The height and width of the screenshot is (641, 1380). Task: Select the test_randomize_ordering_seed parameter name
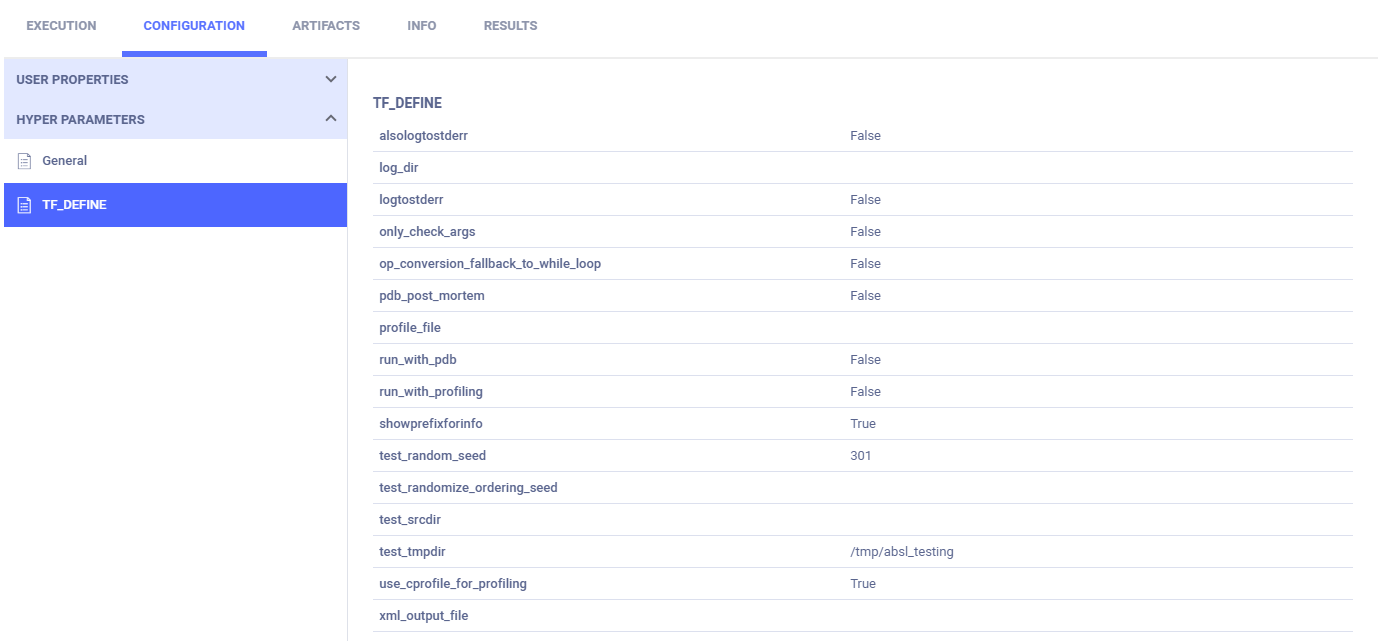click(x=468, y=487)
